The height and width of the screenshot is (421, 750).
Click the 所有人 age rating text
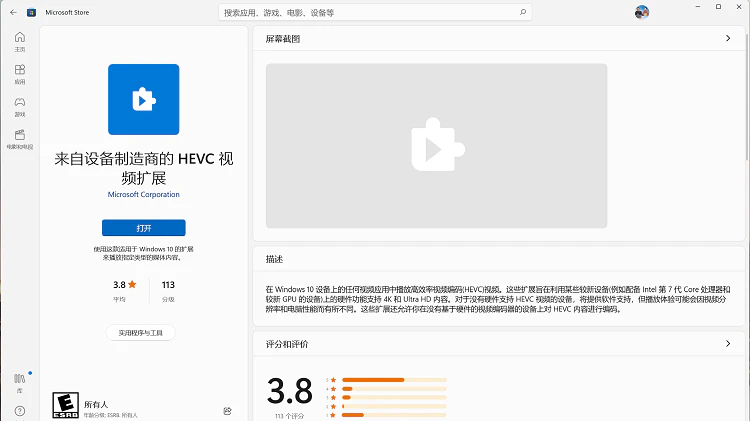click(96, 404)
